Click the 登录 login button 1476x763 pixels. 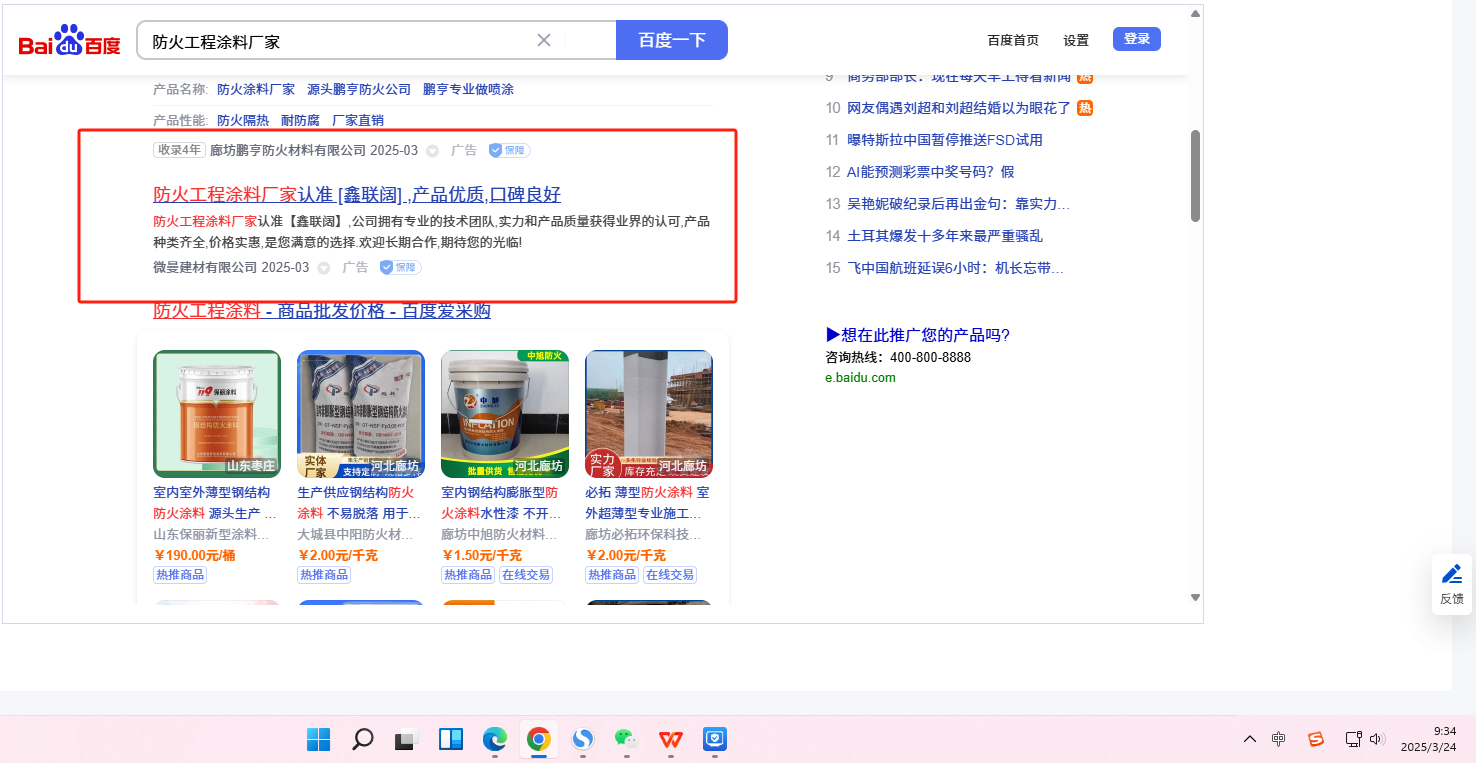coord(1137,39)
